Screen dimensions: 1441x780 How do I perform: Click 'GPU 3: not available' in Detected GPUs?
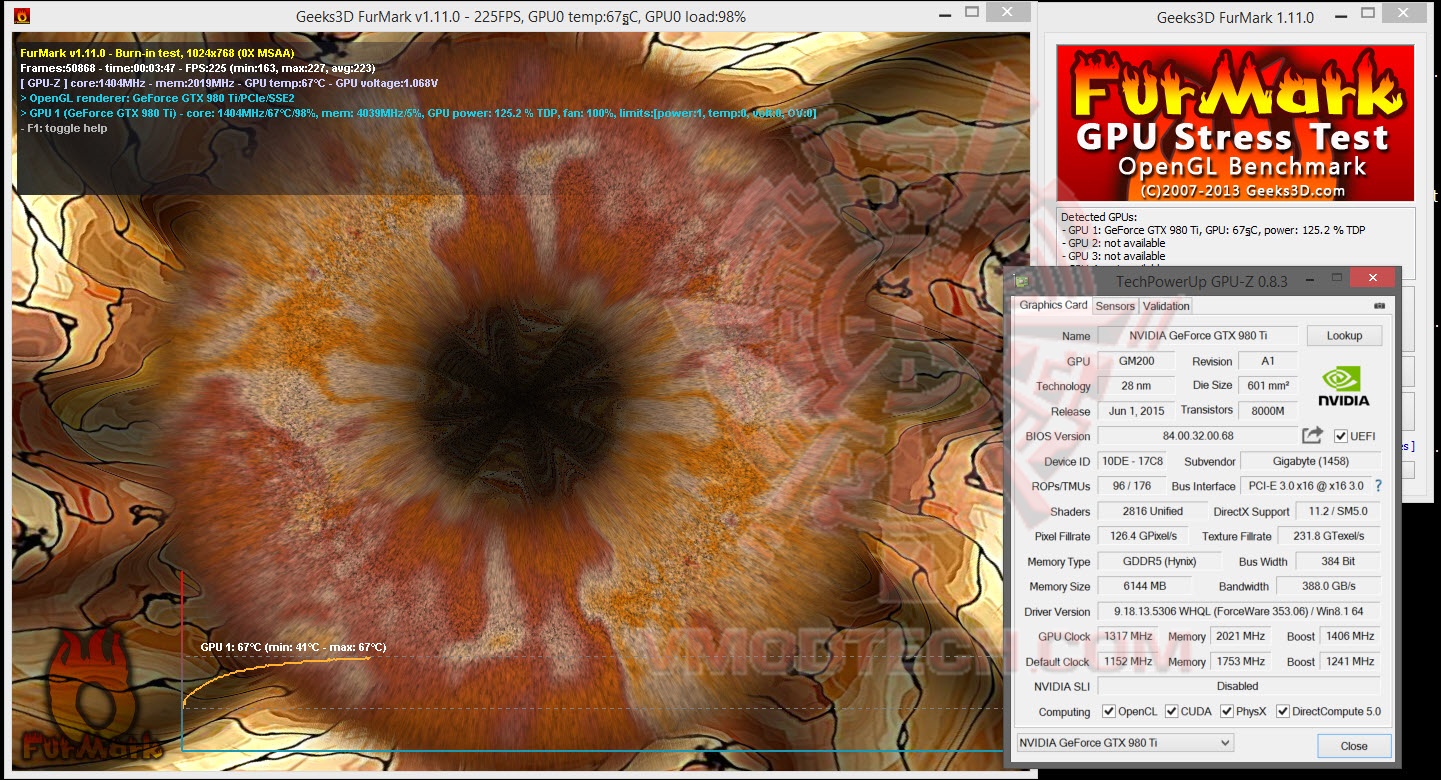(1113, 256)
